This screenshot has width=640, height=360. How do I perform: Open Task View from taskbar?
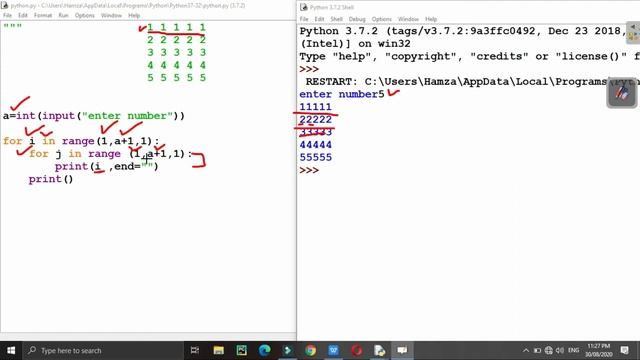tap(195, 350)
